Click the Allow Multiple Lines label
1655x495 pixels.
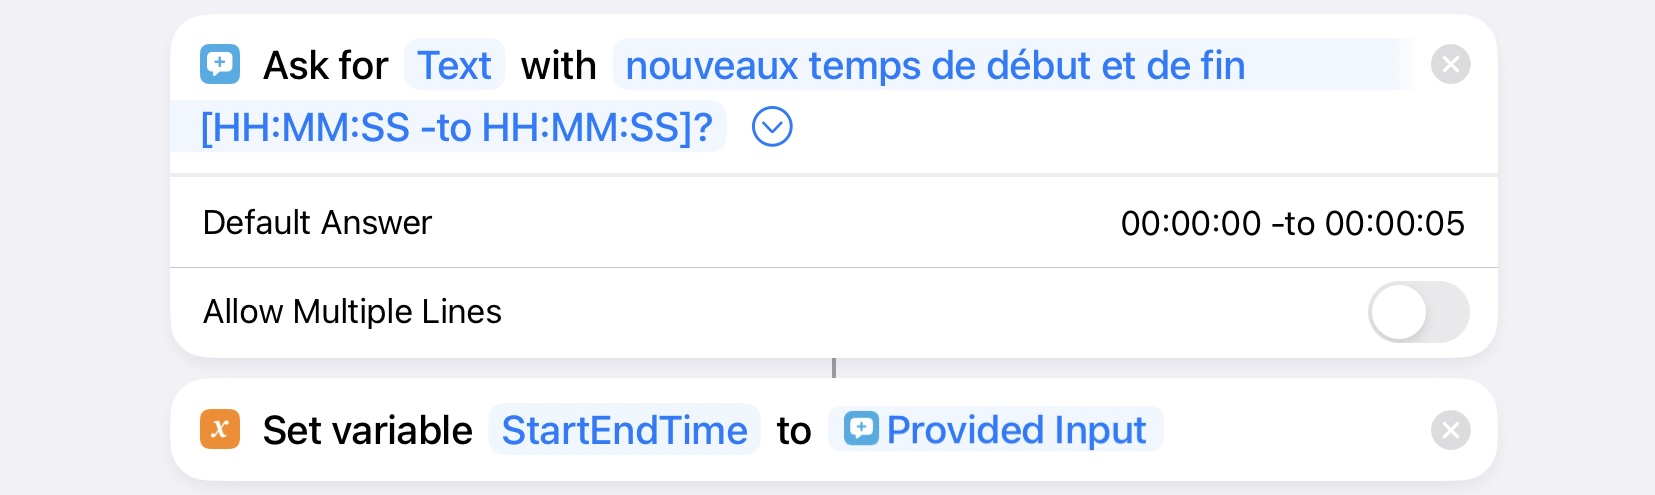tap(352, 312)
